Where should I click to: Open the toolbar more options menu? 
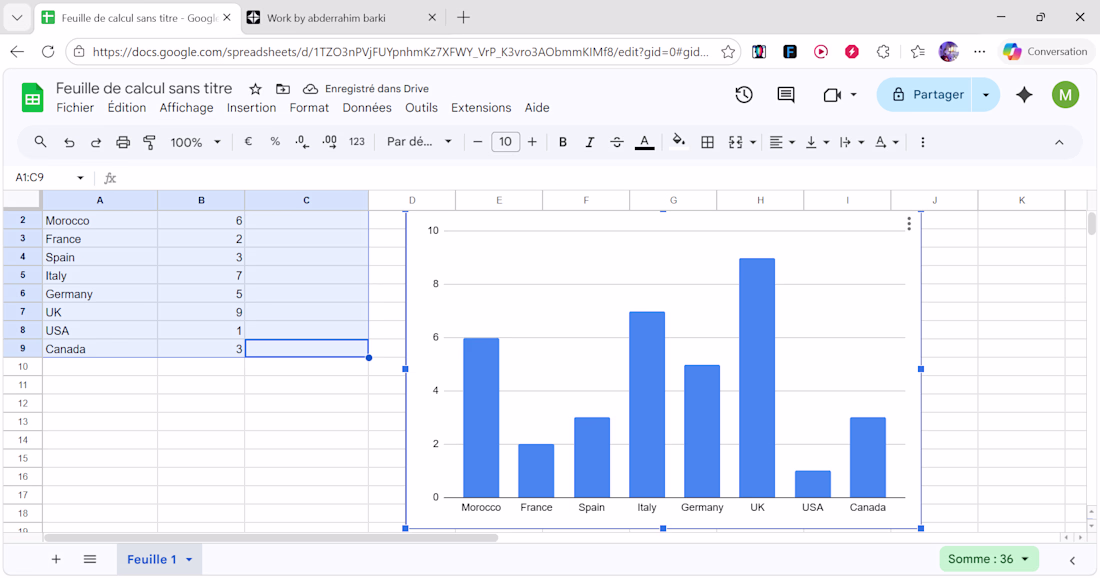click(x=923, y=142)
